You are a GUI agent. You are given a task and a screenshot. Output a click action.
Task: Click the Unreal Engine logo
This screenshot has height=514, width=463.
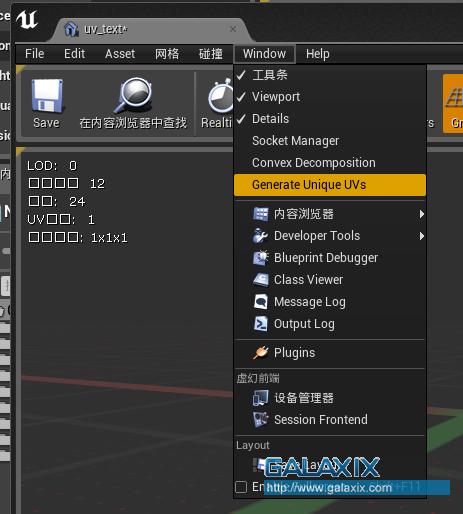coord(27,20)
